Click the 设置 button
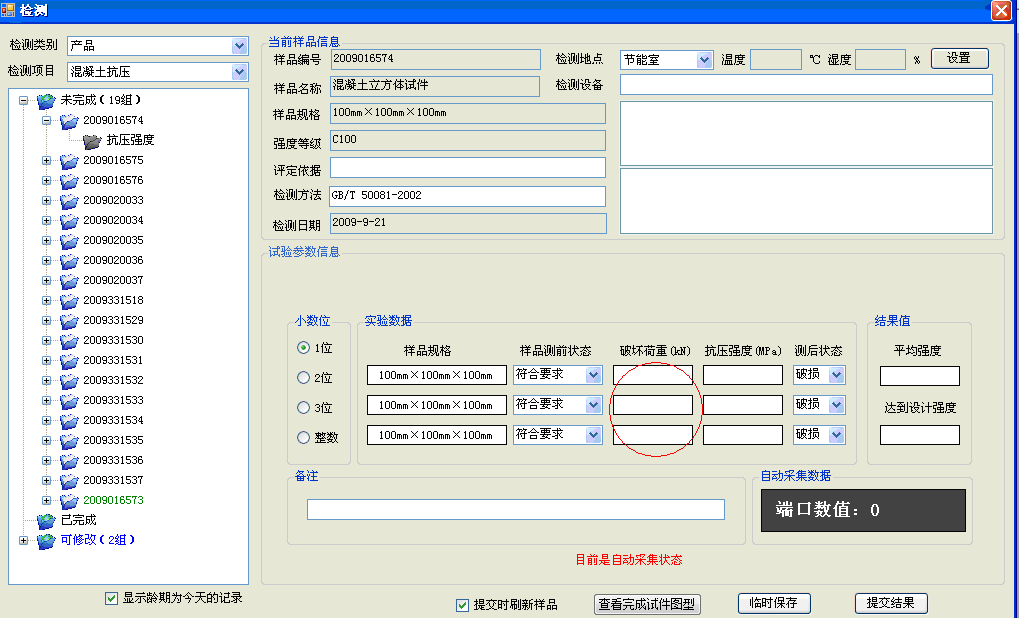1019x618 pixels. 959,59
